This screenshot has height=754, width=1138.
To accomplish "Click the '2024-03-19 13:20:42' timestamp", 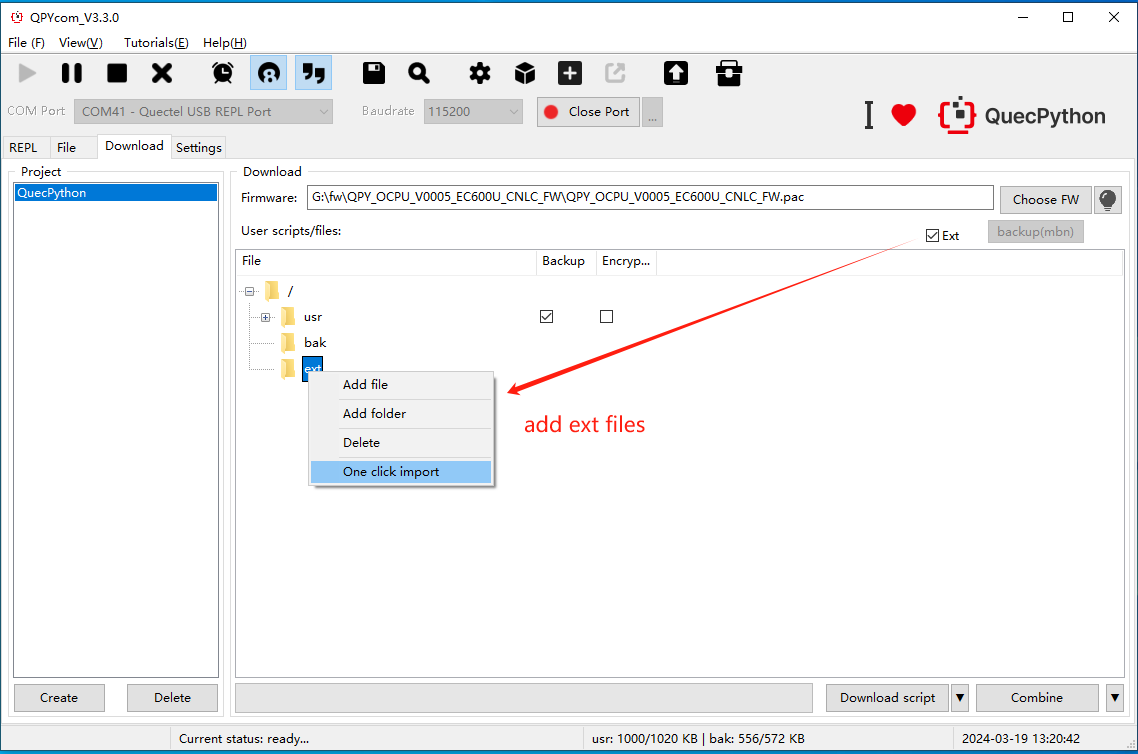I will (x=1020, y=739).
